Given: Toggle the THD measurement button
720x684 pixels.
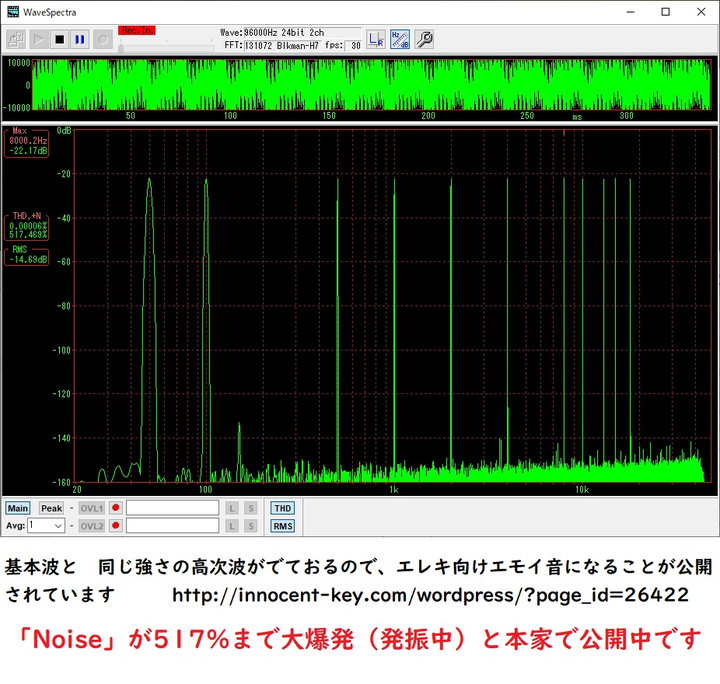Looking at the screenshot, I should point(282,508).
